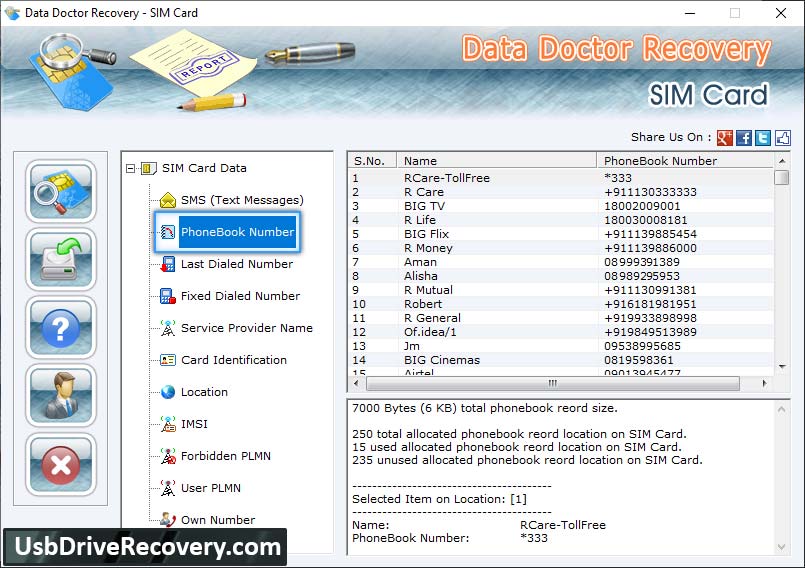Click the SMS envelope icon in tree
The image size is (805, 568).
168,200
